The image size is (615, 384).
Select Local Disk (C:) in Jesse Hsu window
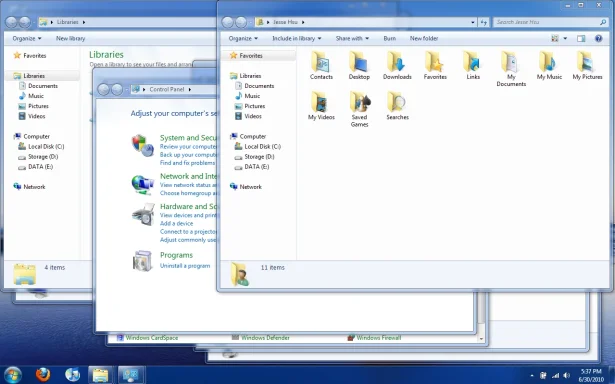[x=262, y=147]
